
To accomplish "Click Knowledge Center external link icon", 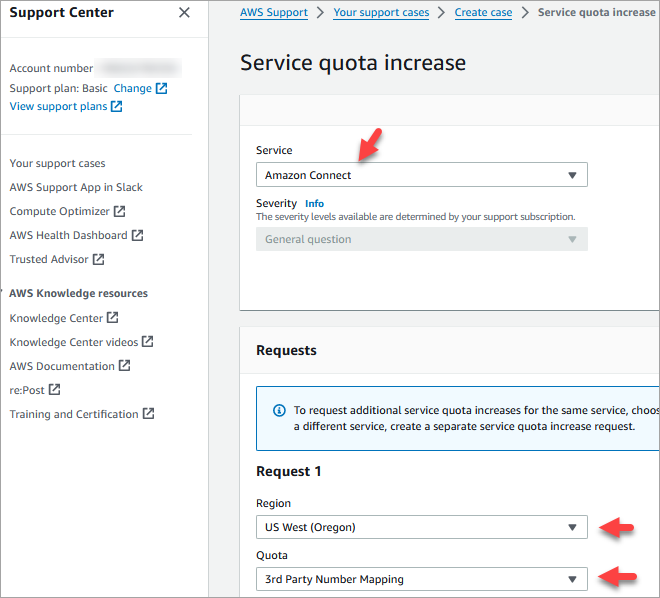I will point(113,318).
